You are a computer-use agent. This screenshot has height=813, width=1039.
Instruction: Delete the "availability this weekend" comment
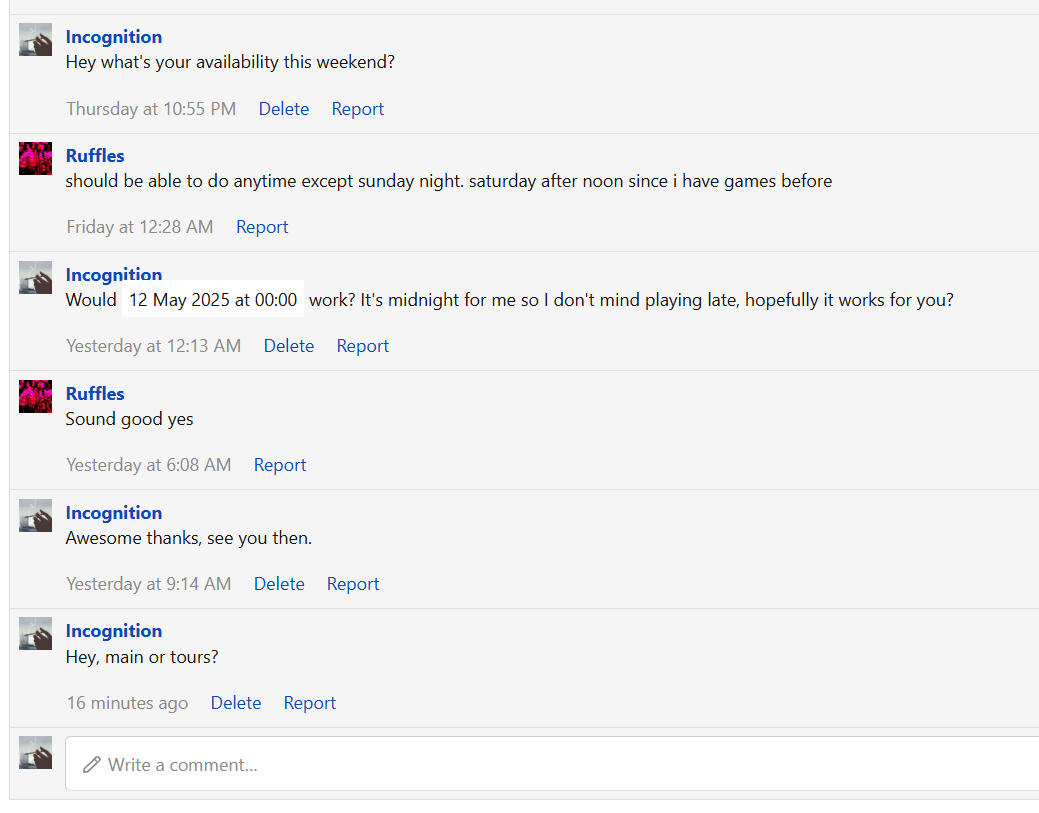tap(284, 109)
